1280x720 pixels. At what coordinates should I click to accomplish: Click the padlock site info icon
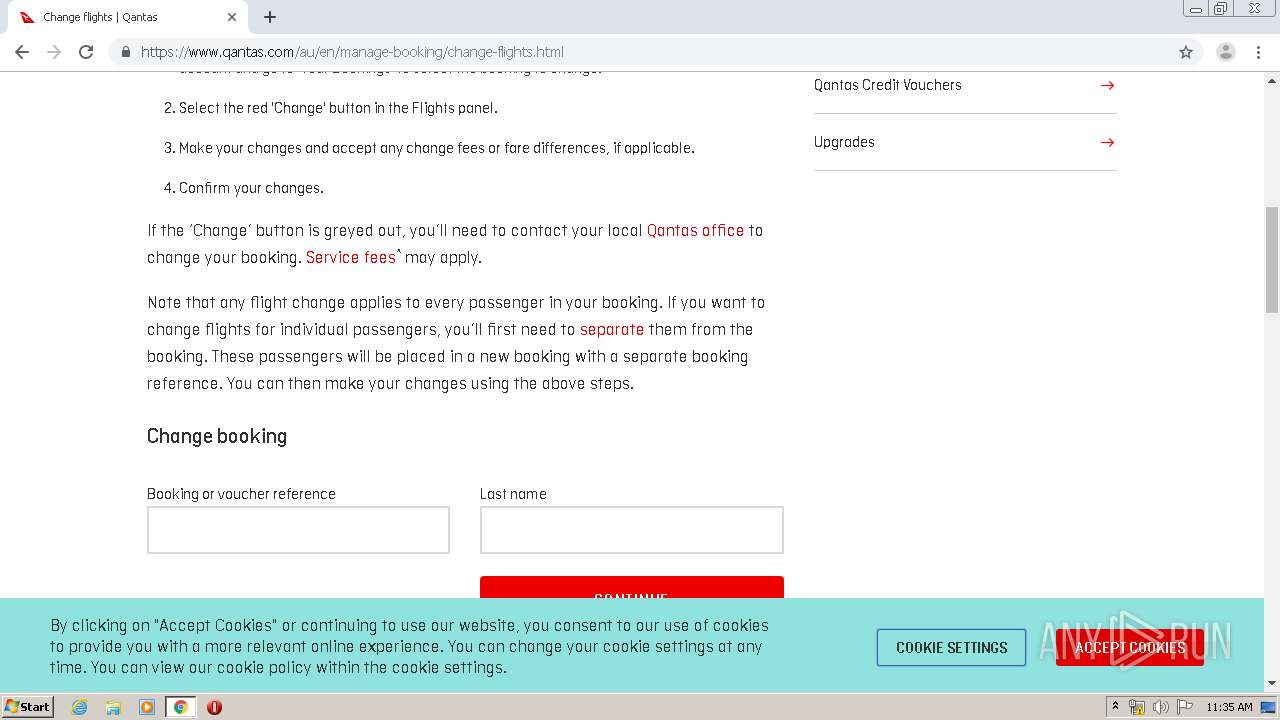(125, 52)
